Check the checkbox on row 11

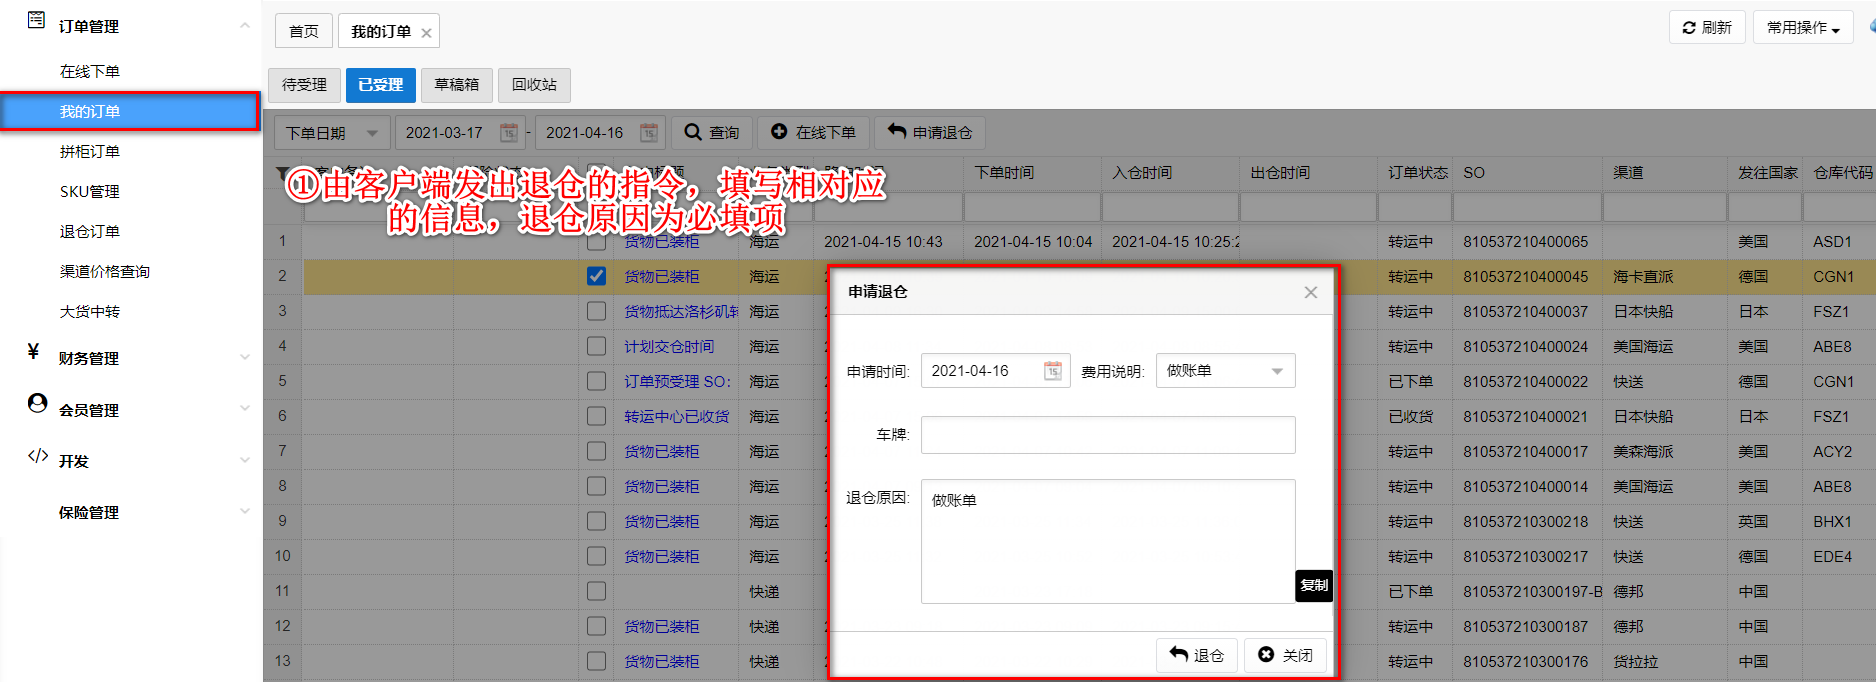(x=596, y=591)
